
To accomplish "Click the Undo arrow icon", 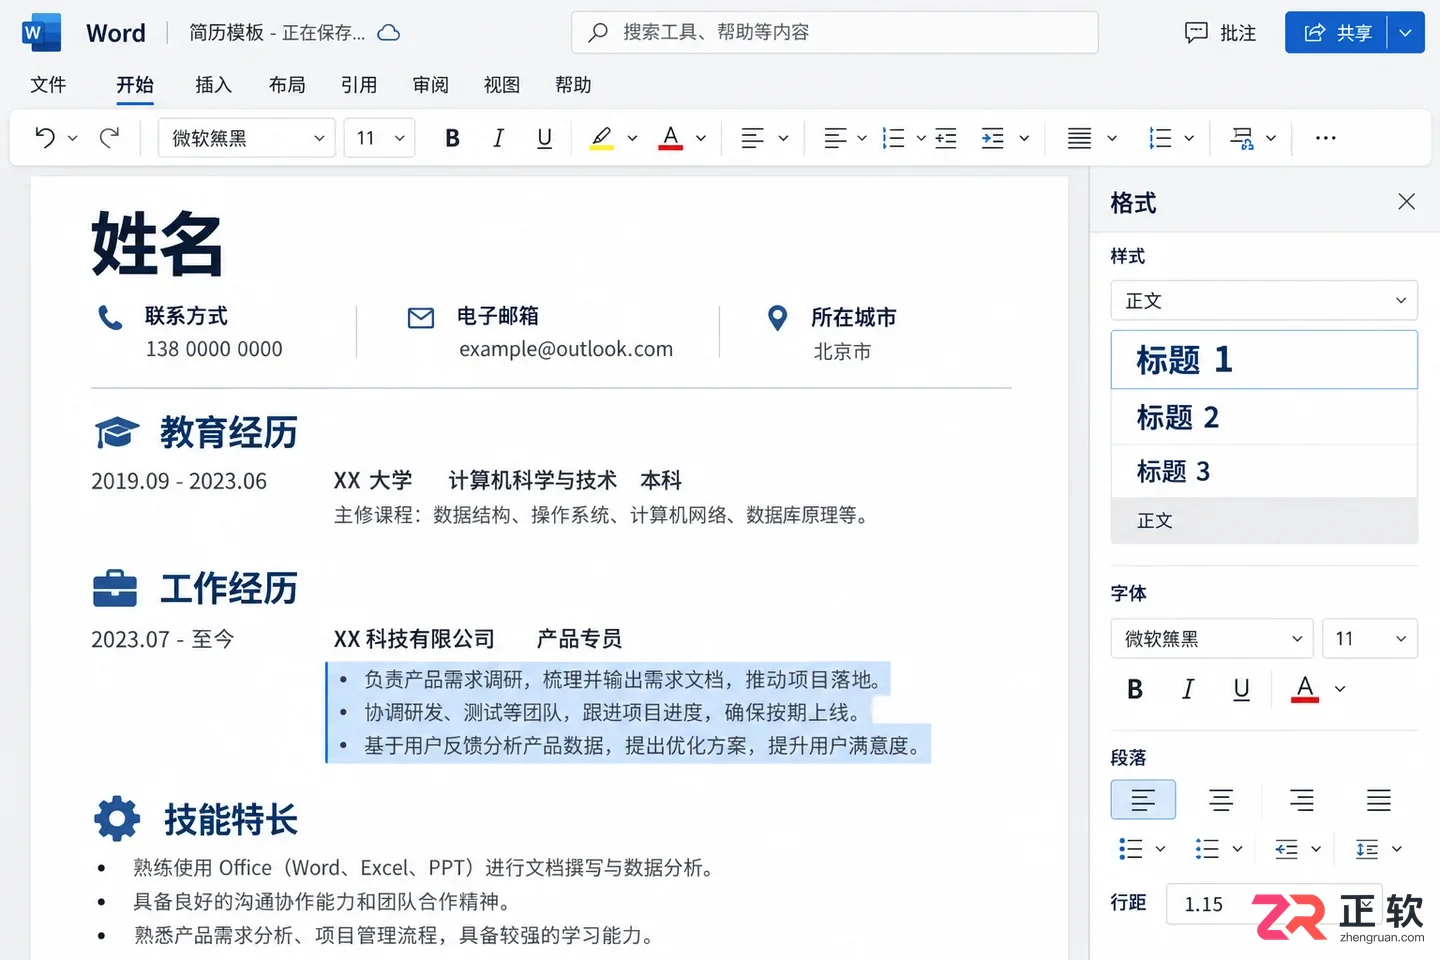I will click(x=45, y=138).
